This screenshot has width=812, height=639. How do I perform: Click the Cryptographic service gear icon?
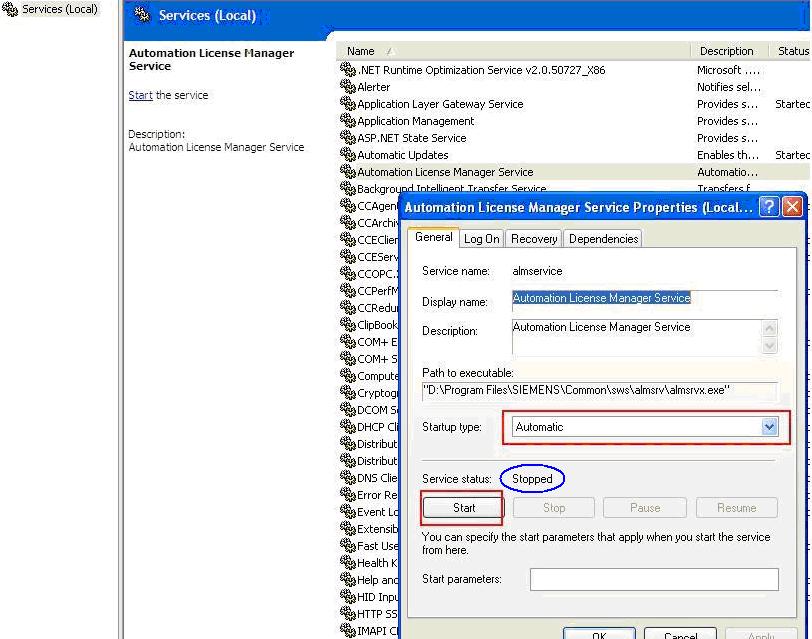pos(347,393)
